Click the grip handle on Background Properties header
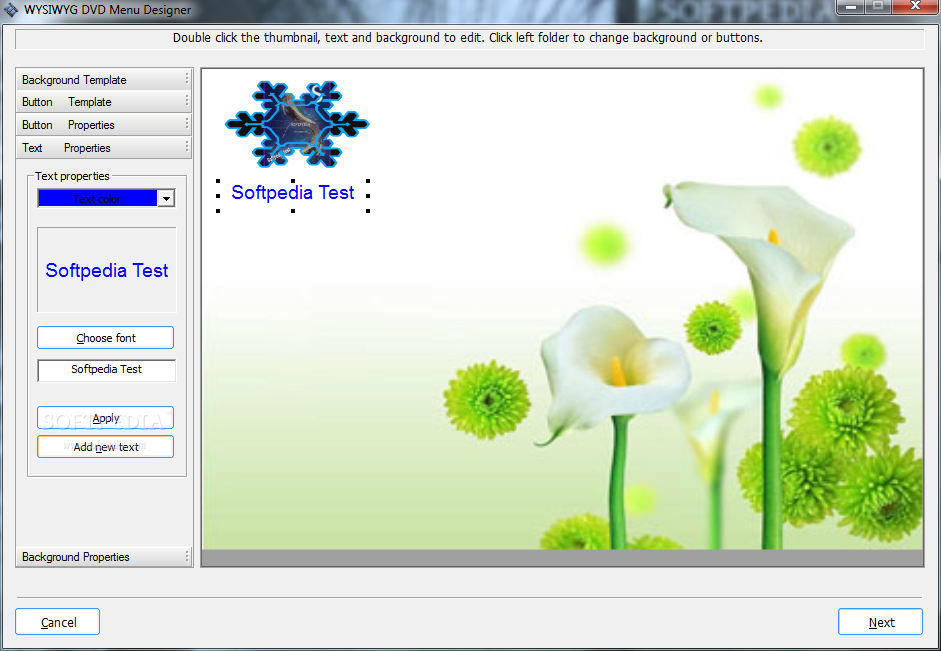The width and height of the screenshot is (941, 651). (187, 556)
